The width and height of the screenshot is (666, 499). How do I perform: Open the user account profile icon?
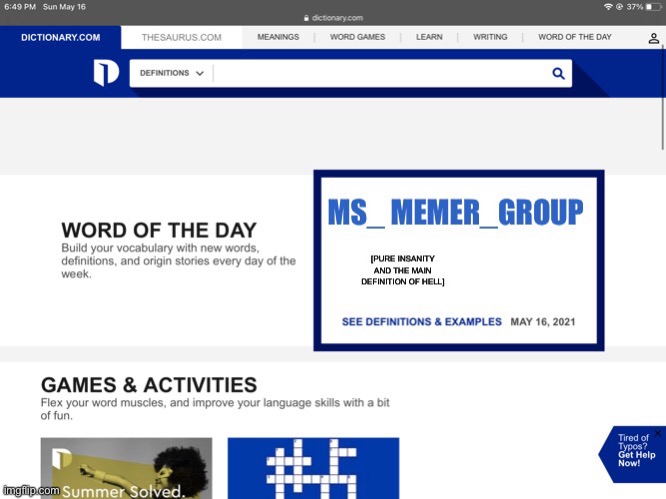(x=654, y=38)
